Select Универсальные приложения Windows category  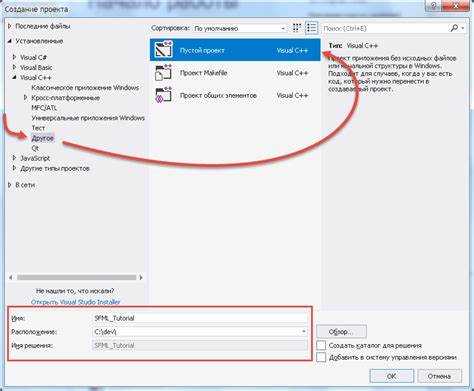(88, 118)
